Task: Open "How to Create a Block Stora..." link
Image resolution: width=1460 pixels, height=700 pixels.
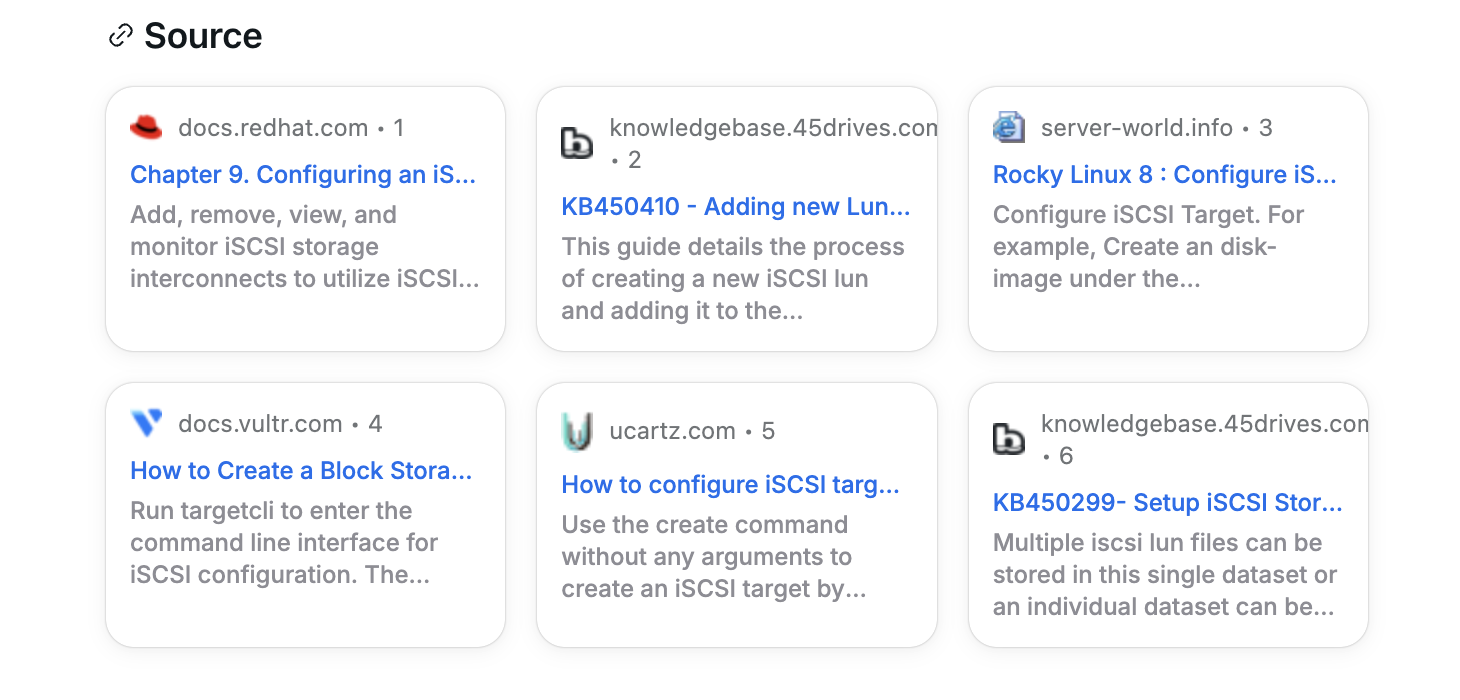Action: (x=301, y=471)
